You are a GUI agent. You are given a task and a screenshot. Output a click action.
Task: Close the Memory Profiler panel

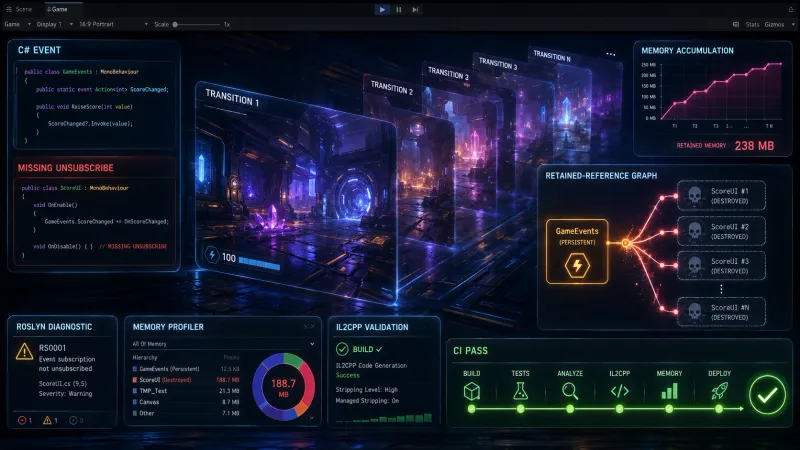313,327
